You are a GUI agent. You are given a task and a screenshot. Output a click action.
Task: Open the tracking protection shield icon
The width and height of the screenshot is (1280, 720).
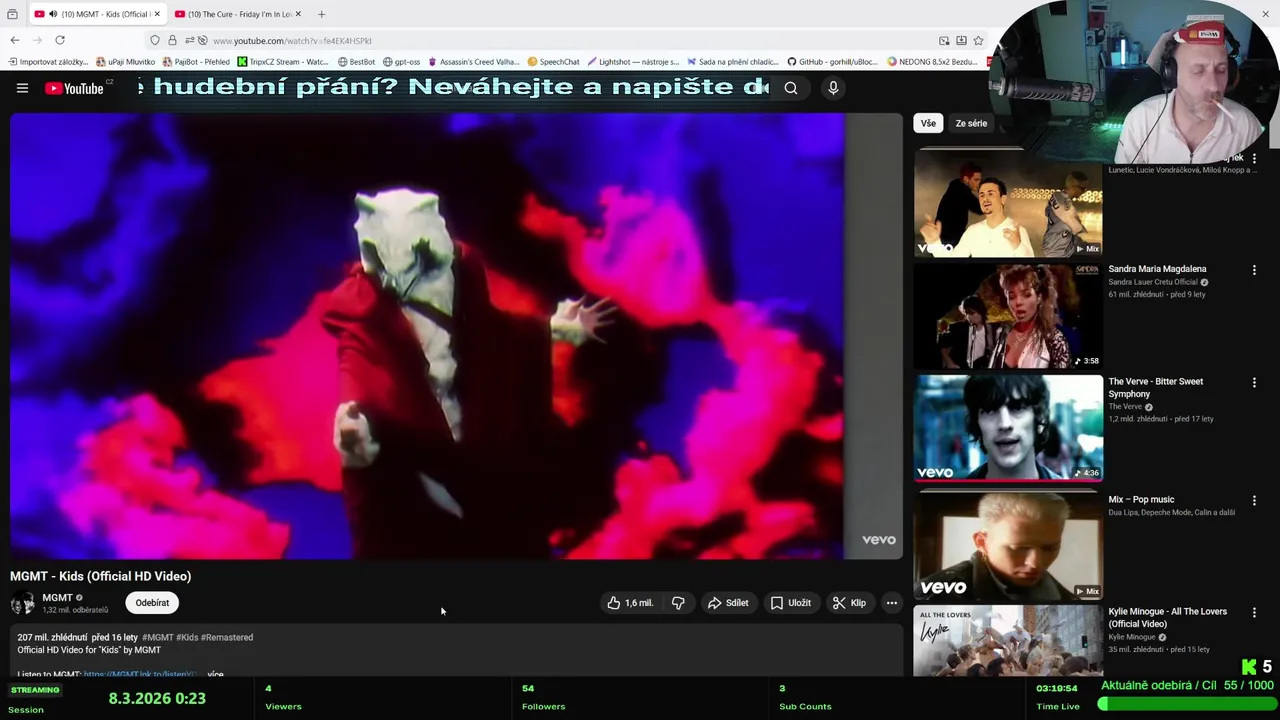tap(154, 40)
